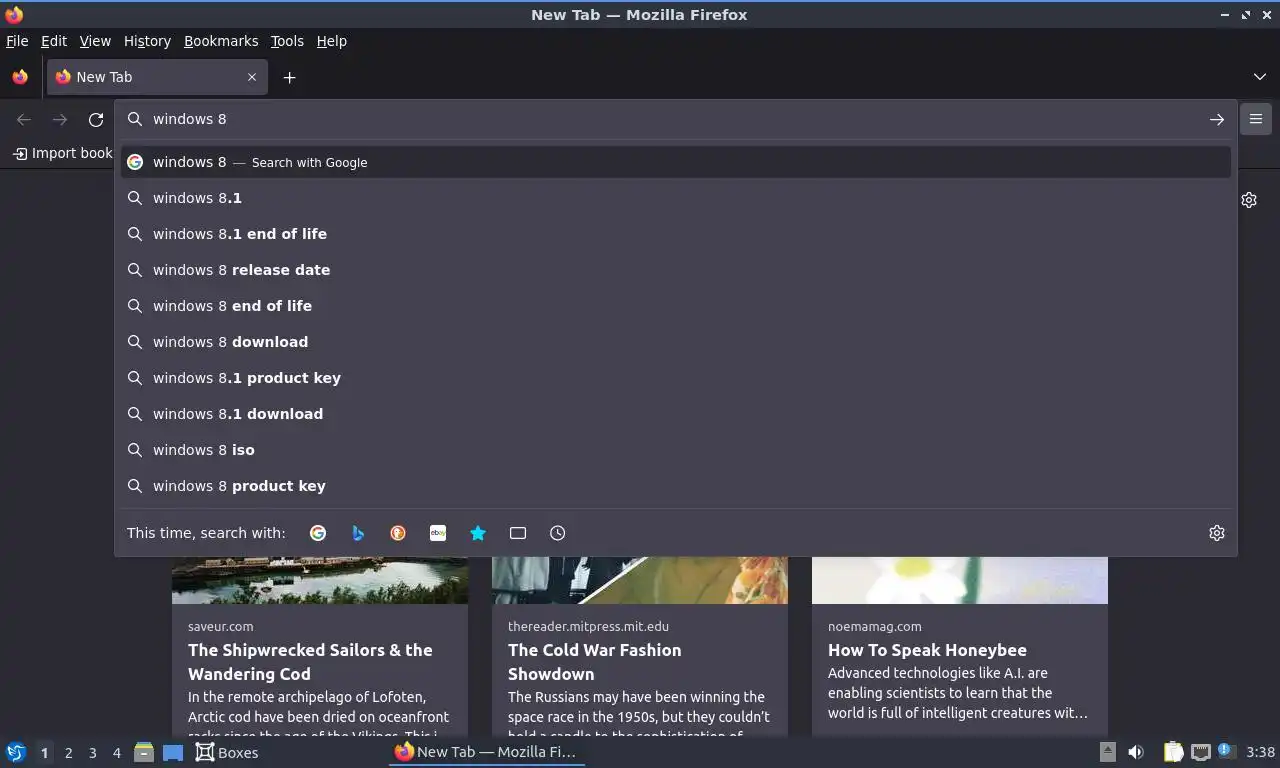Click the show desktop icon in the panel
This screenshot has width=1280, height=768.
tap(173, 752)
